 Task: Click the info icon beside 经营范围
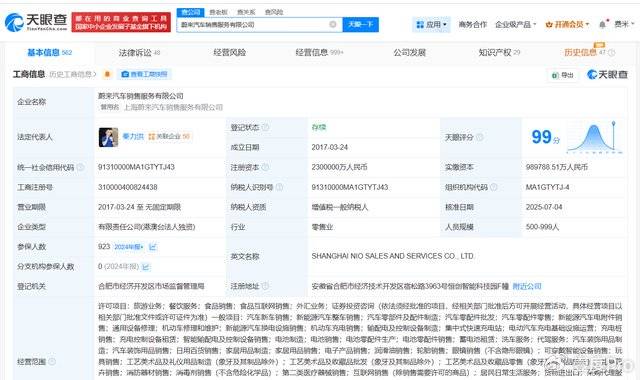click(x=52, y=362)
